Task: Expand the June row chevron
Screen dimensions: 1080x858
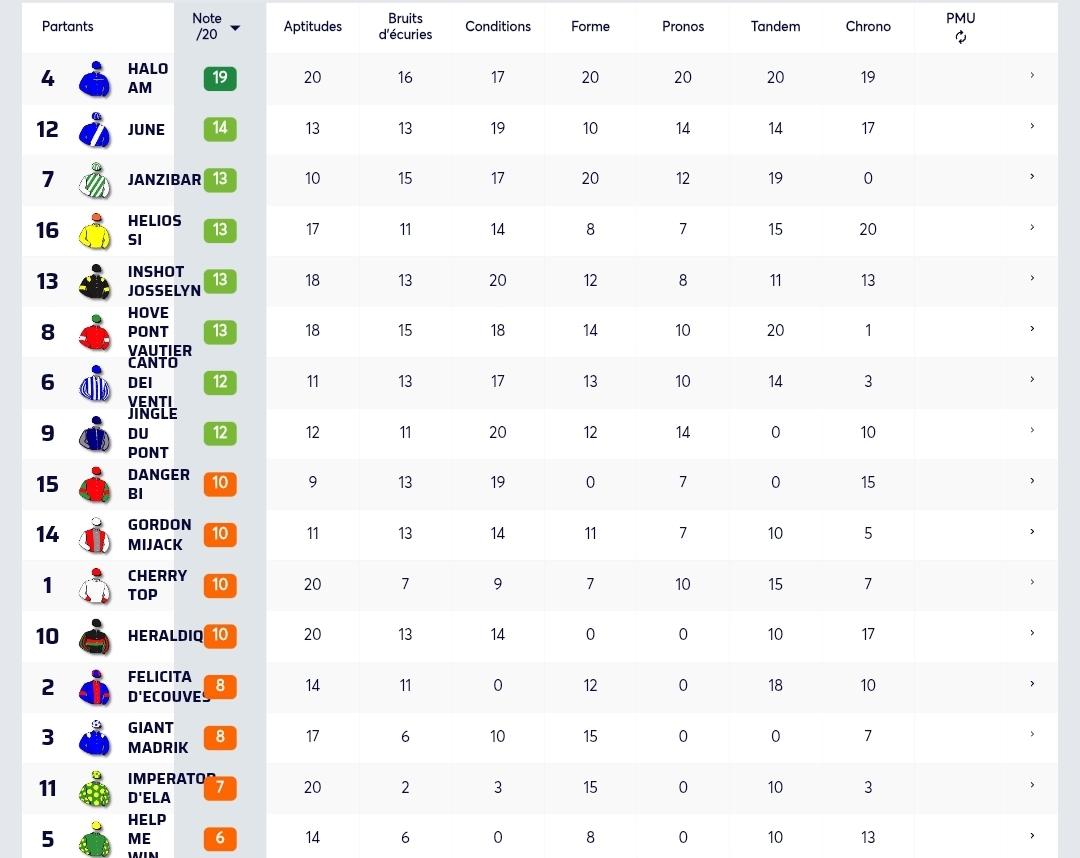Action: (1032, 126)
